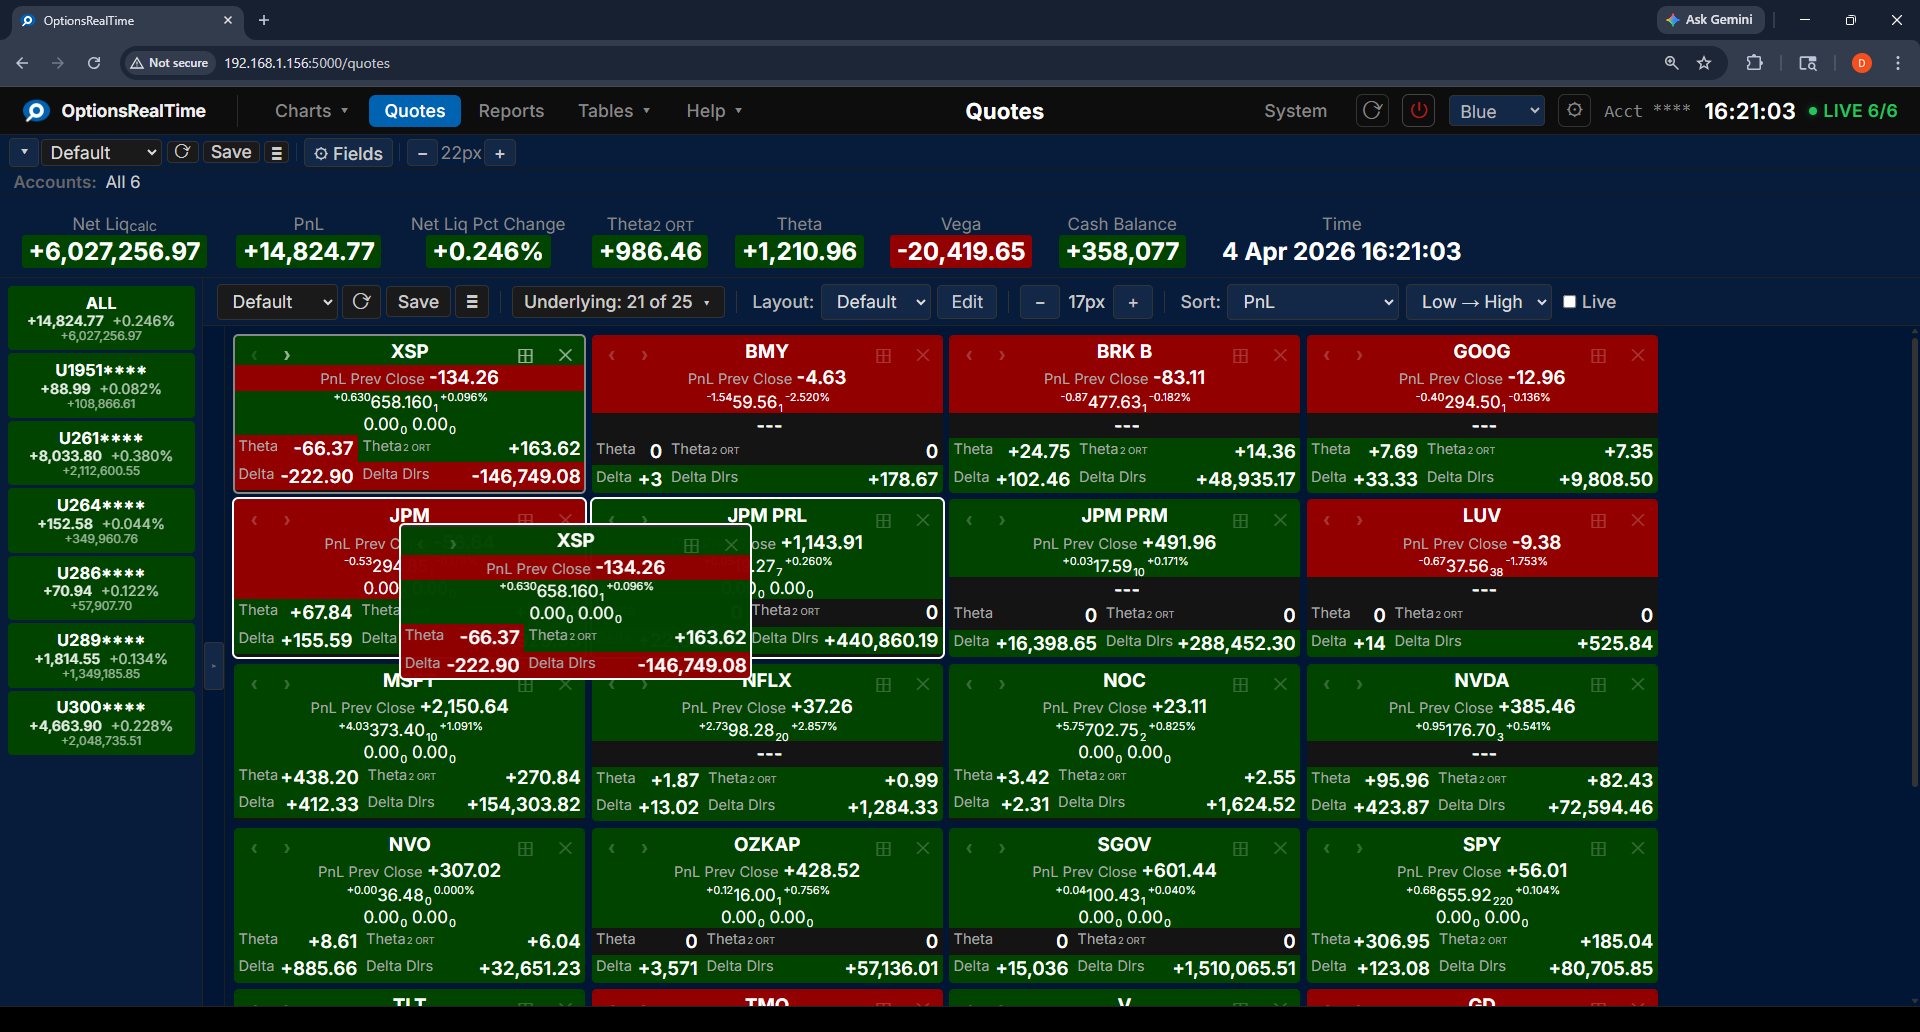
Task: Open the Default preset dropdown beside Fields
Action: click(x=102, y=153)
